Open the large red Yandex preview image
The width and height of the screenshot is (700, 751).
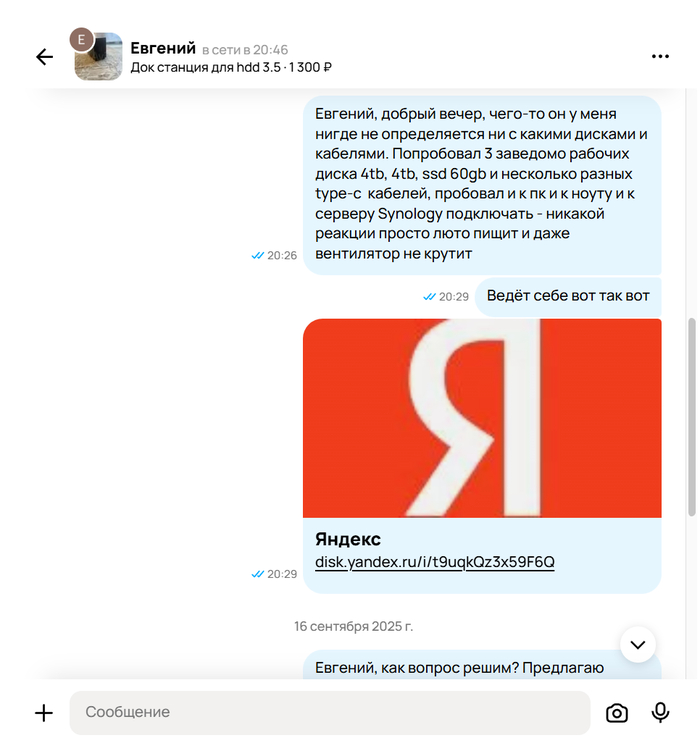coord(482,418)
